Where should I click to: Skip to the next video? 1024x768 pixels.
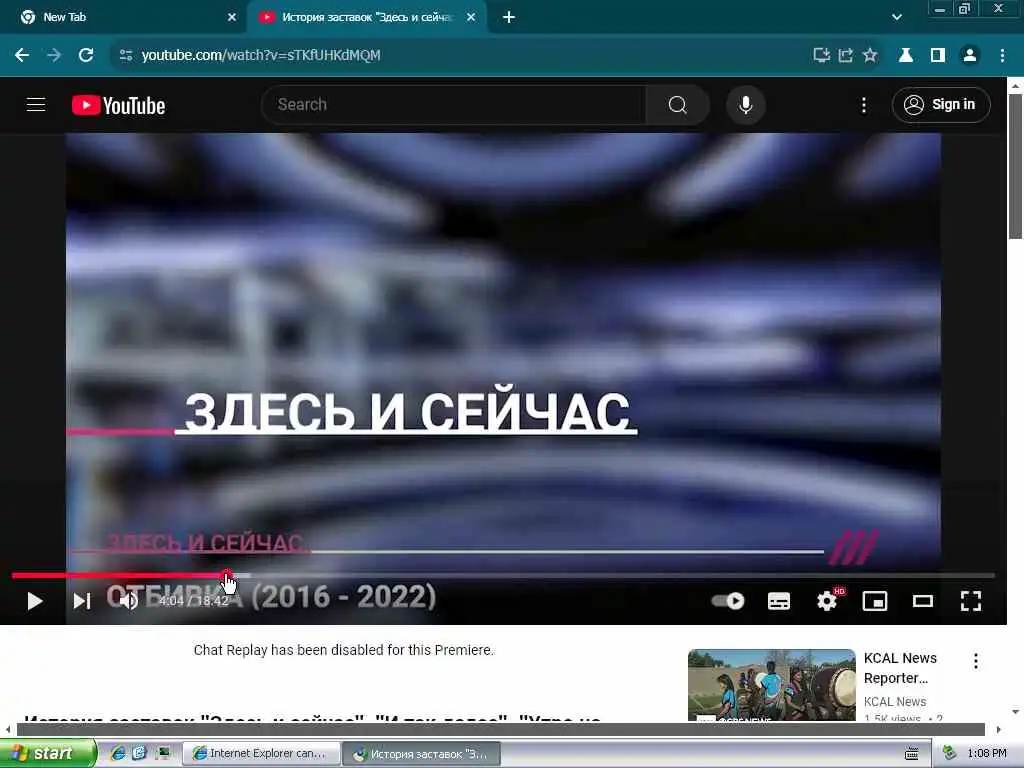(x=82, y=601)
